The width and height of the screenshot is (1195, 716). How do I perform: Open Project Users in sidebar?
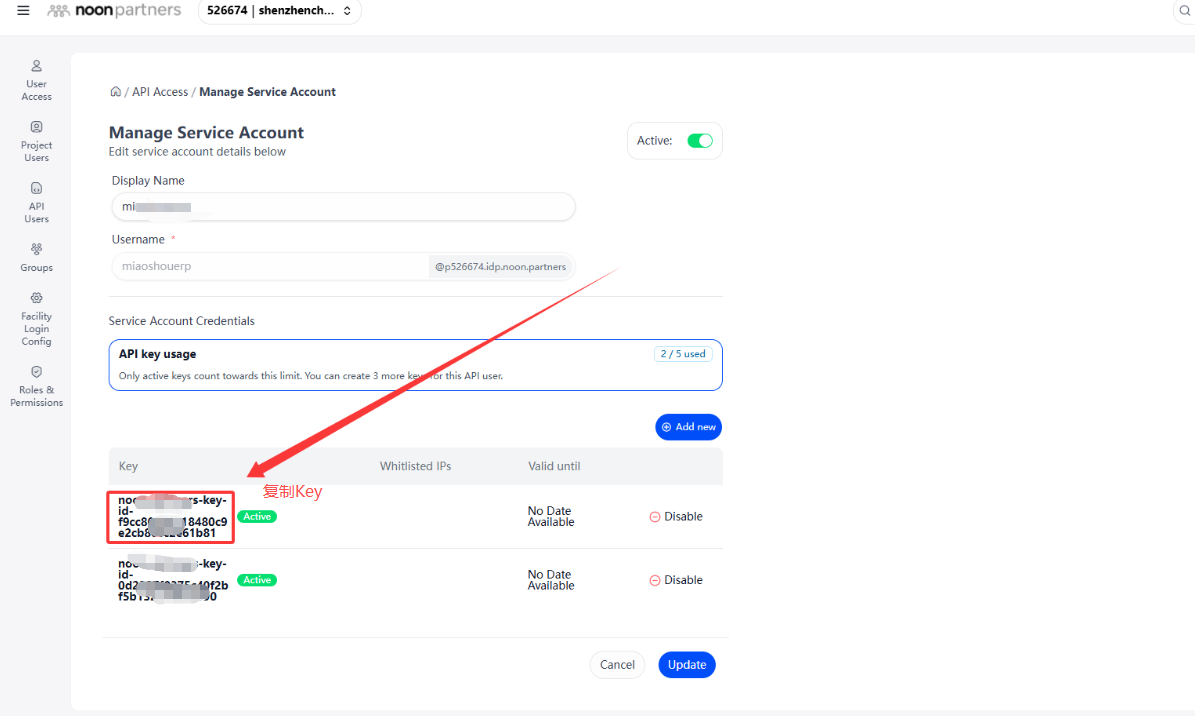pyautogui.click(x=37, y=127)
